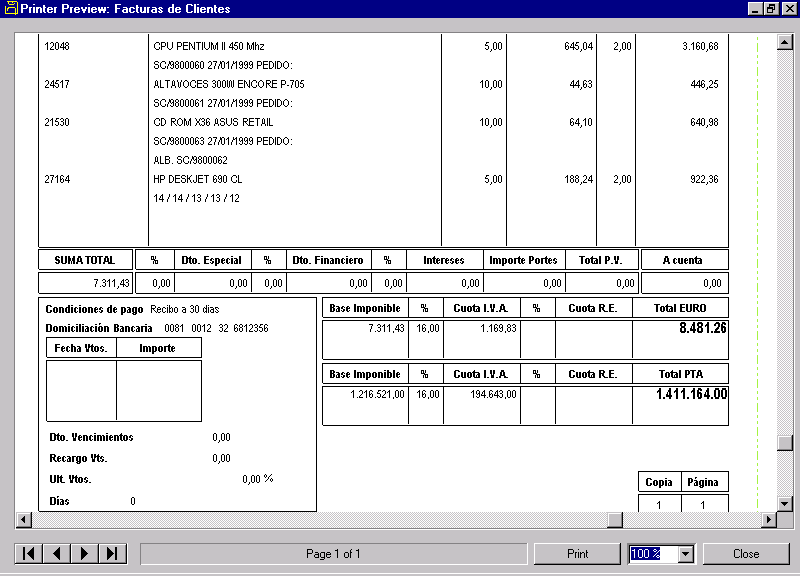Open the title bar system menu icon
The image size is (800, 576).
point(10,9)
